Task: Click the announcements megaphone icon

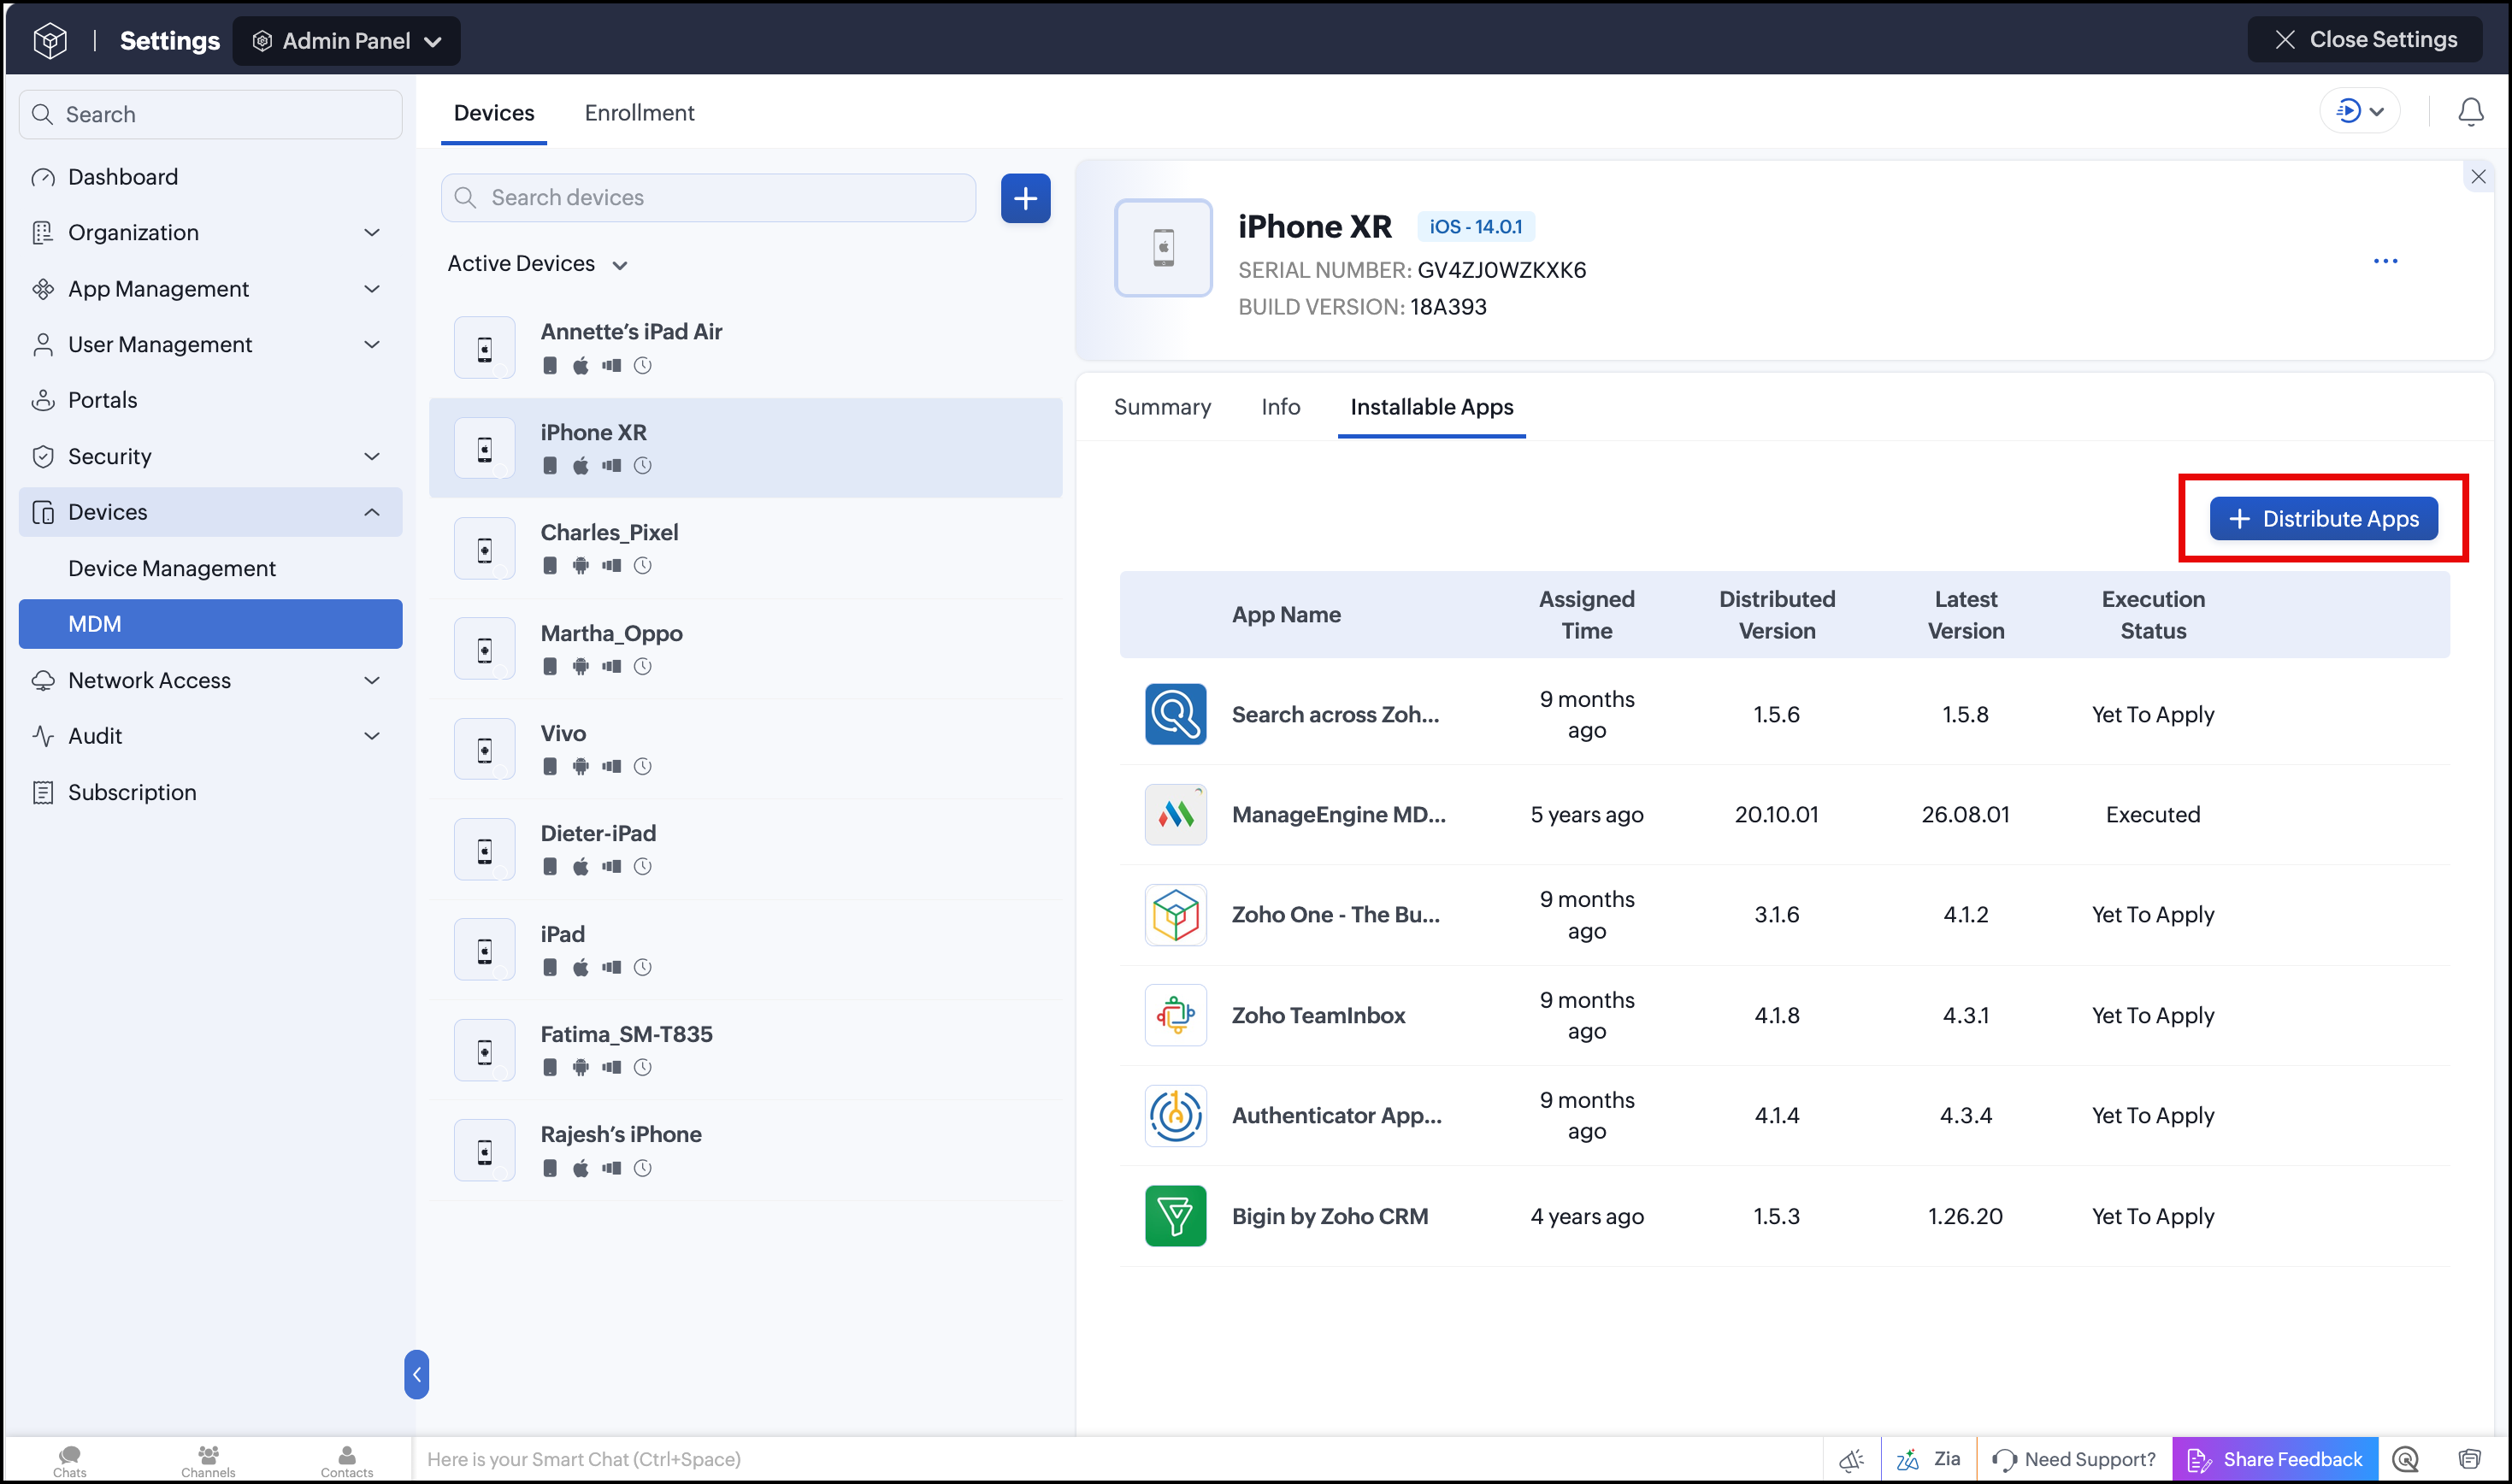Action: pos(1851,1460)
